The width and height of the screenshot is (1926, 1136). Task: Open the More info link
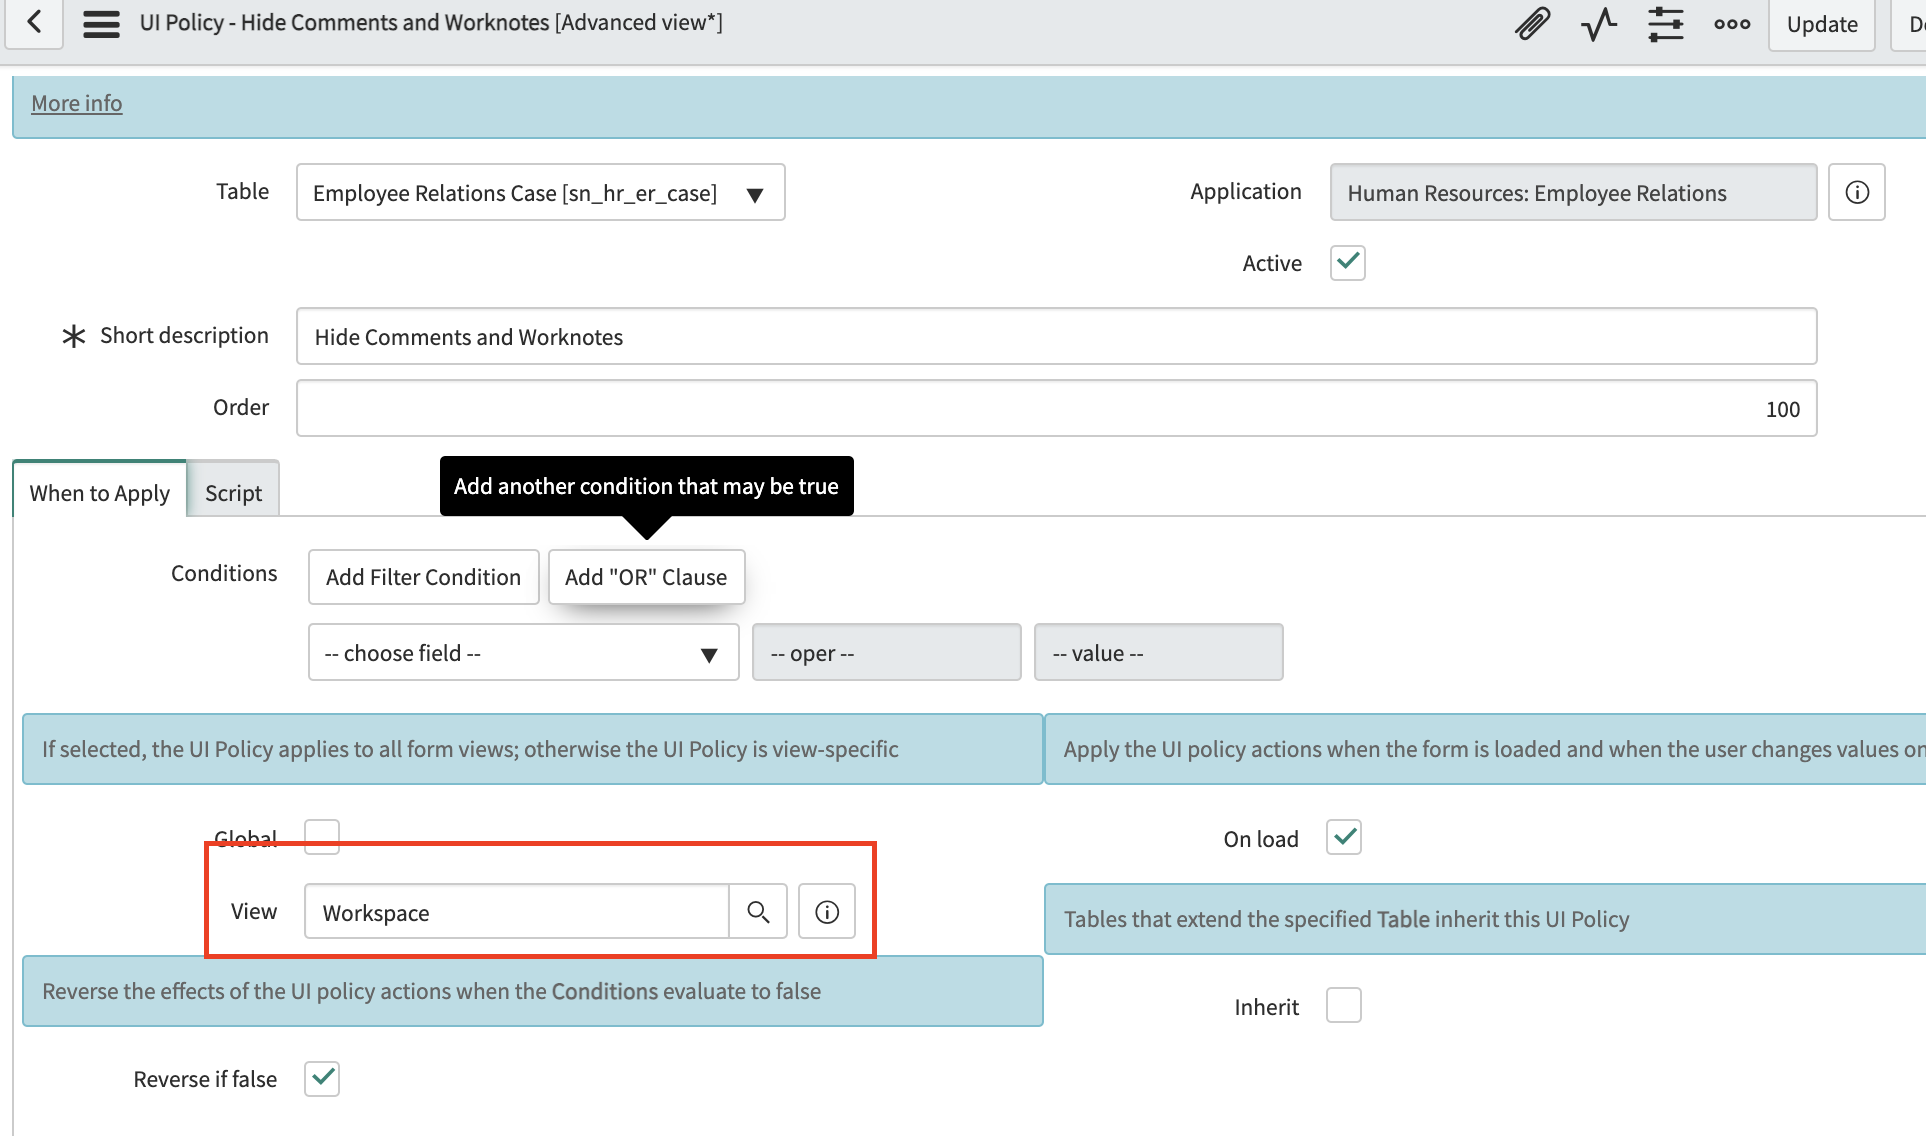(x=77, y=103)
